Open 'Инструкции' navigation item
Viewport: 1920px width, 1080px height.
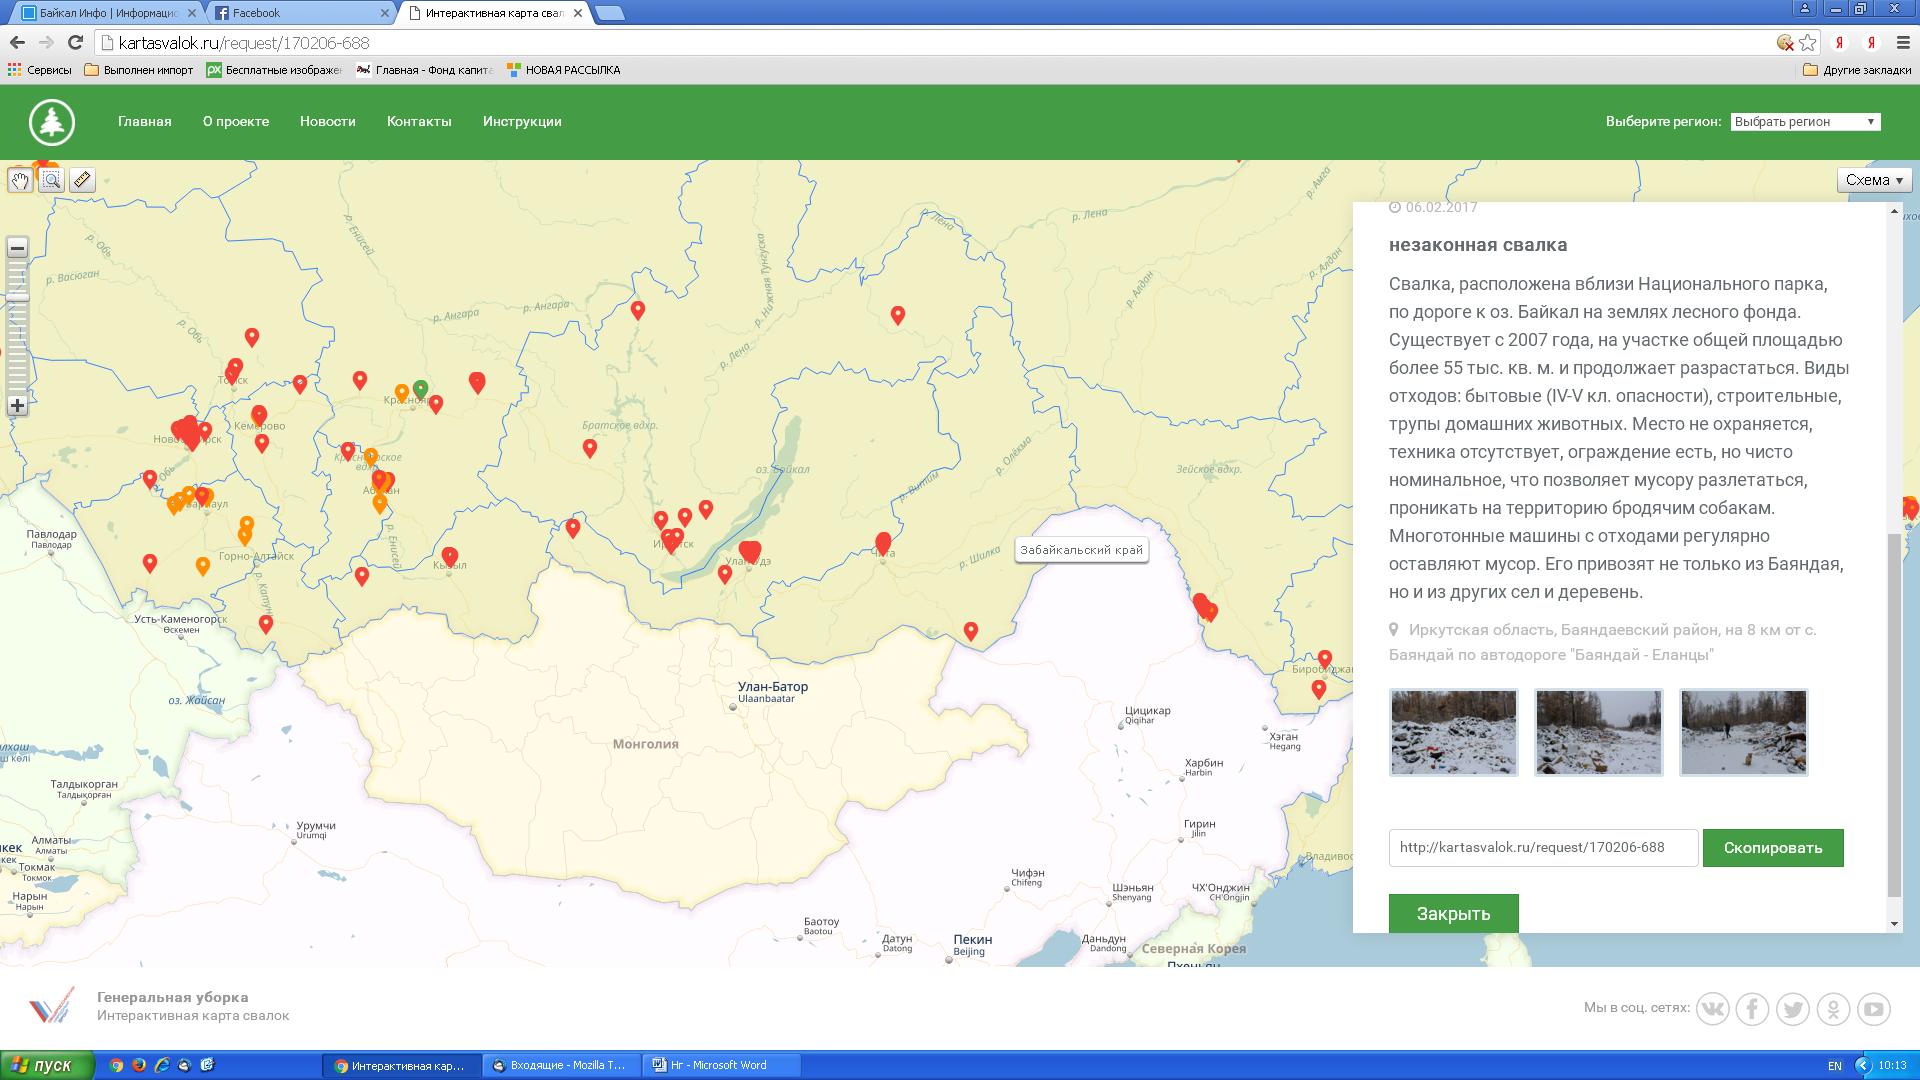click(x=522, y=122)
